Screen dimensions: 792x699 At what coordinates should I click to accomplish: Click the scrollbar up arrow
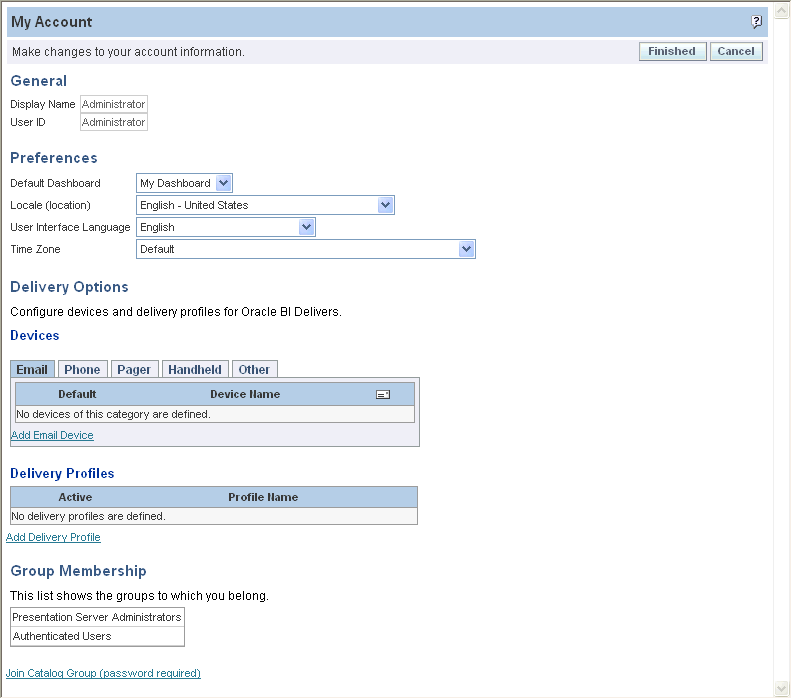tap(782, 11)
